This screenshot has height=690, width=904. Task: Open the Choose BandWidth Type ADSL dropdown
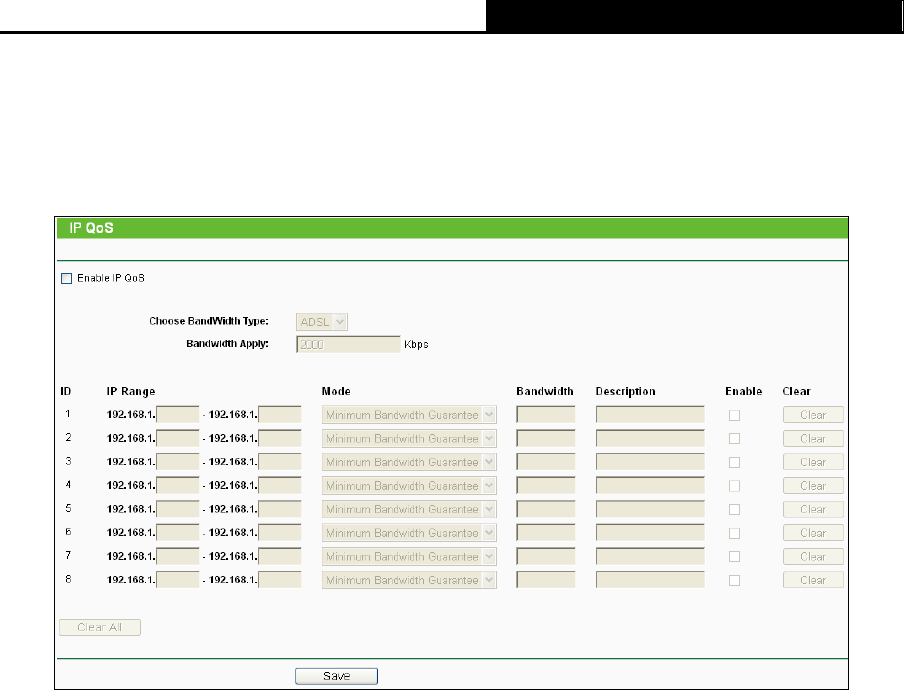click(322, 322)
